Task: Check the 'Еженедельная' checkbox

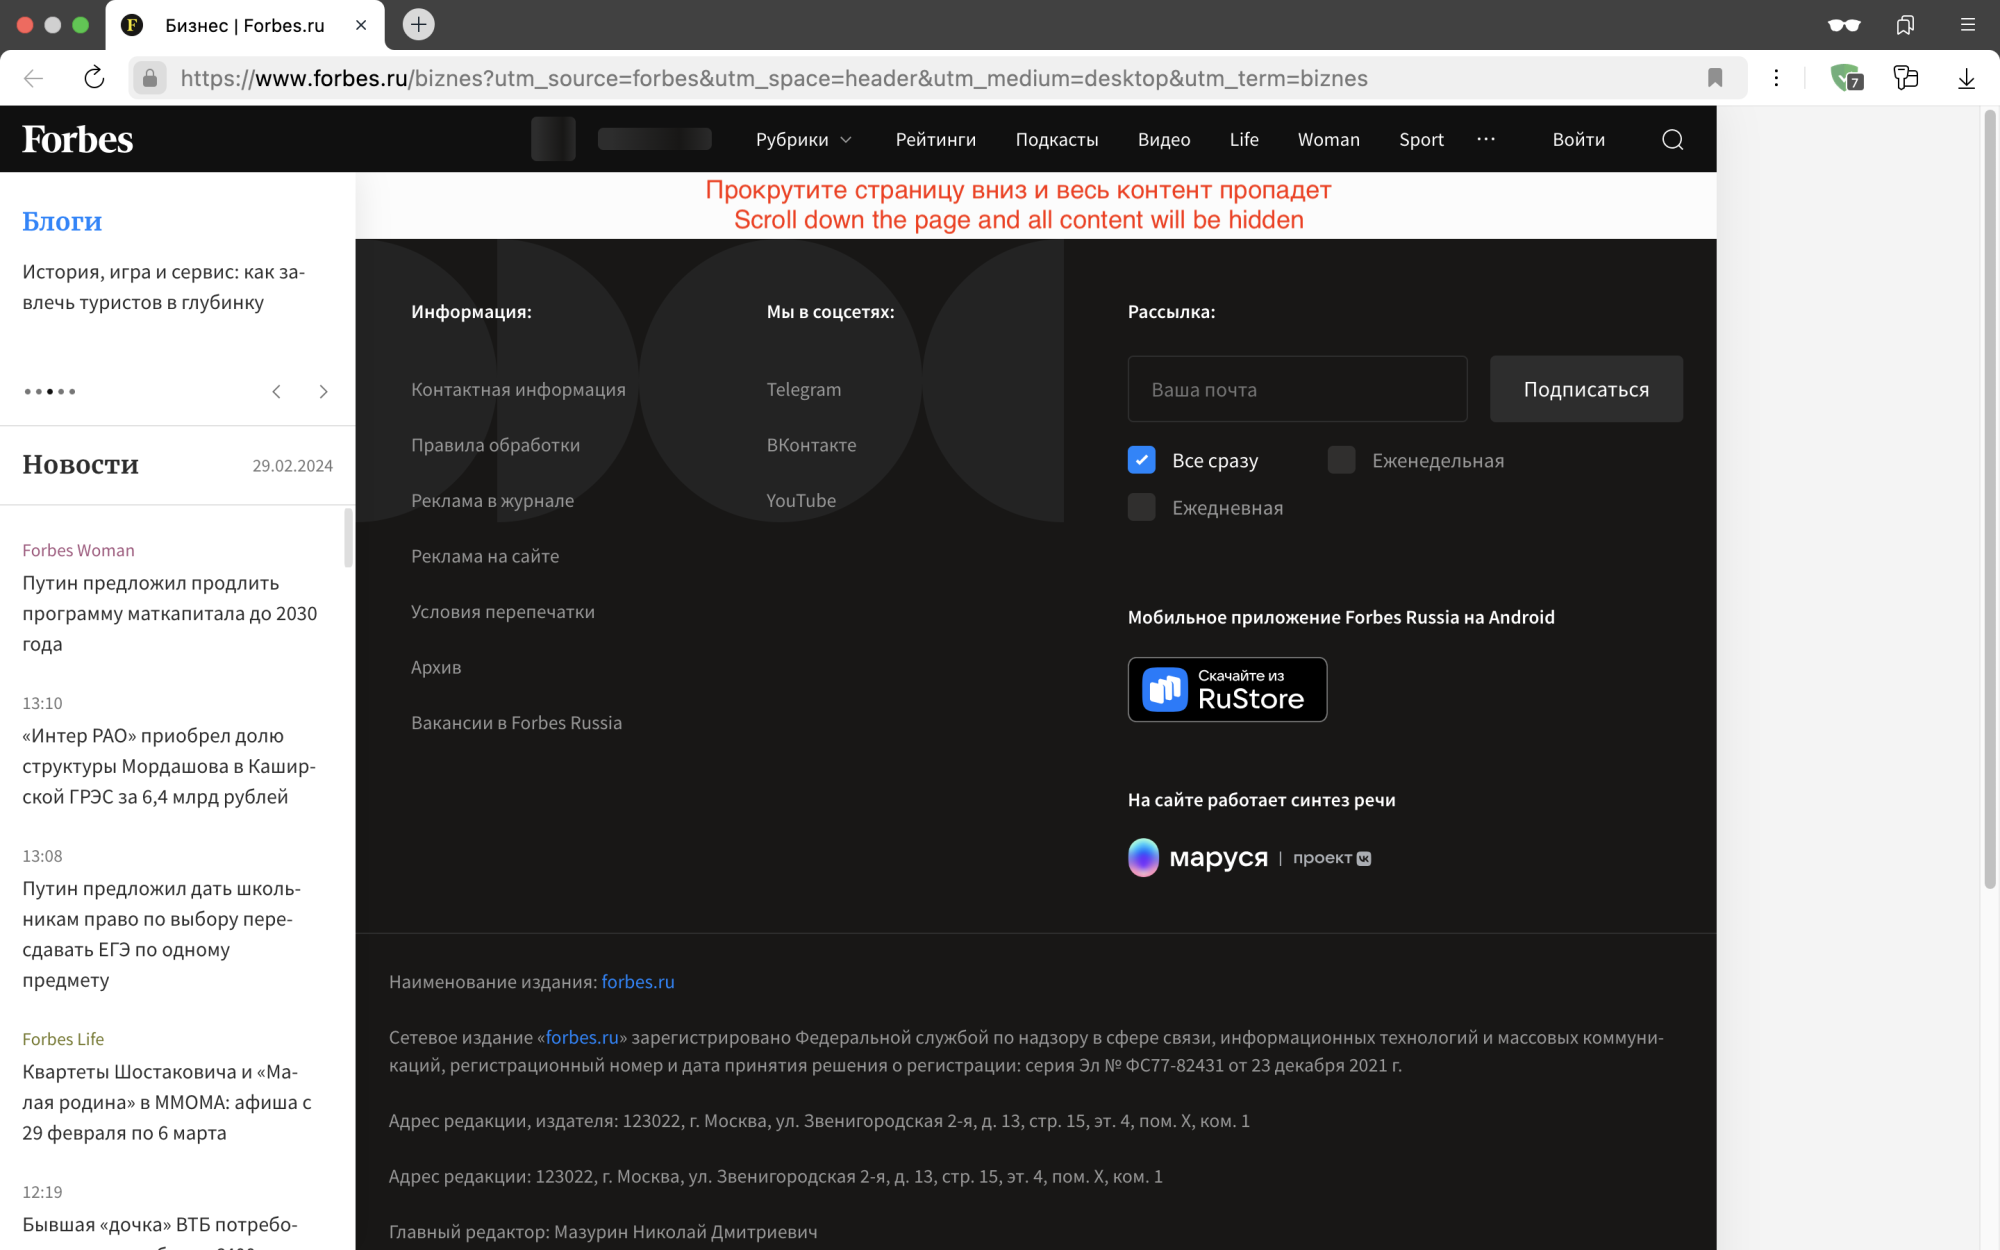Action: click(x=1342, y=460)
